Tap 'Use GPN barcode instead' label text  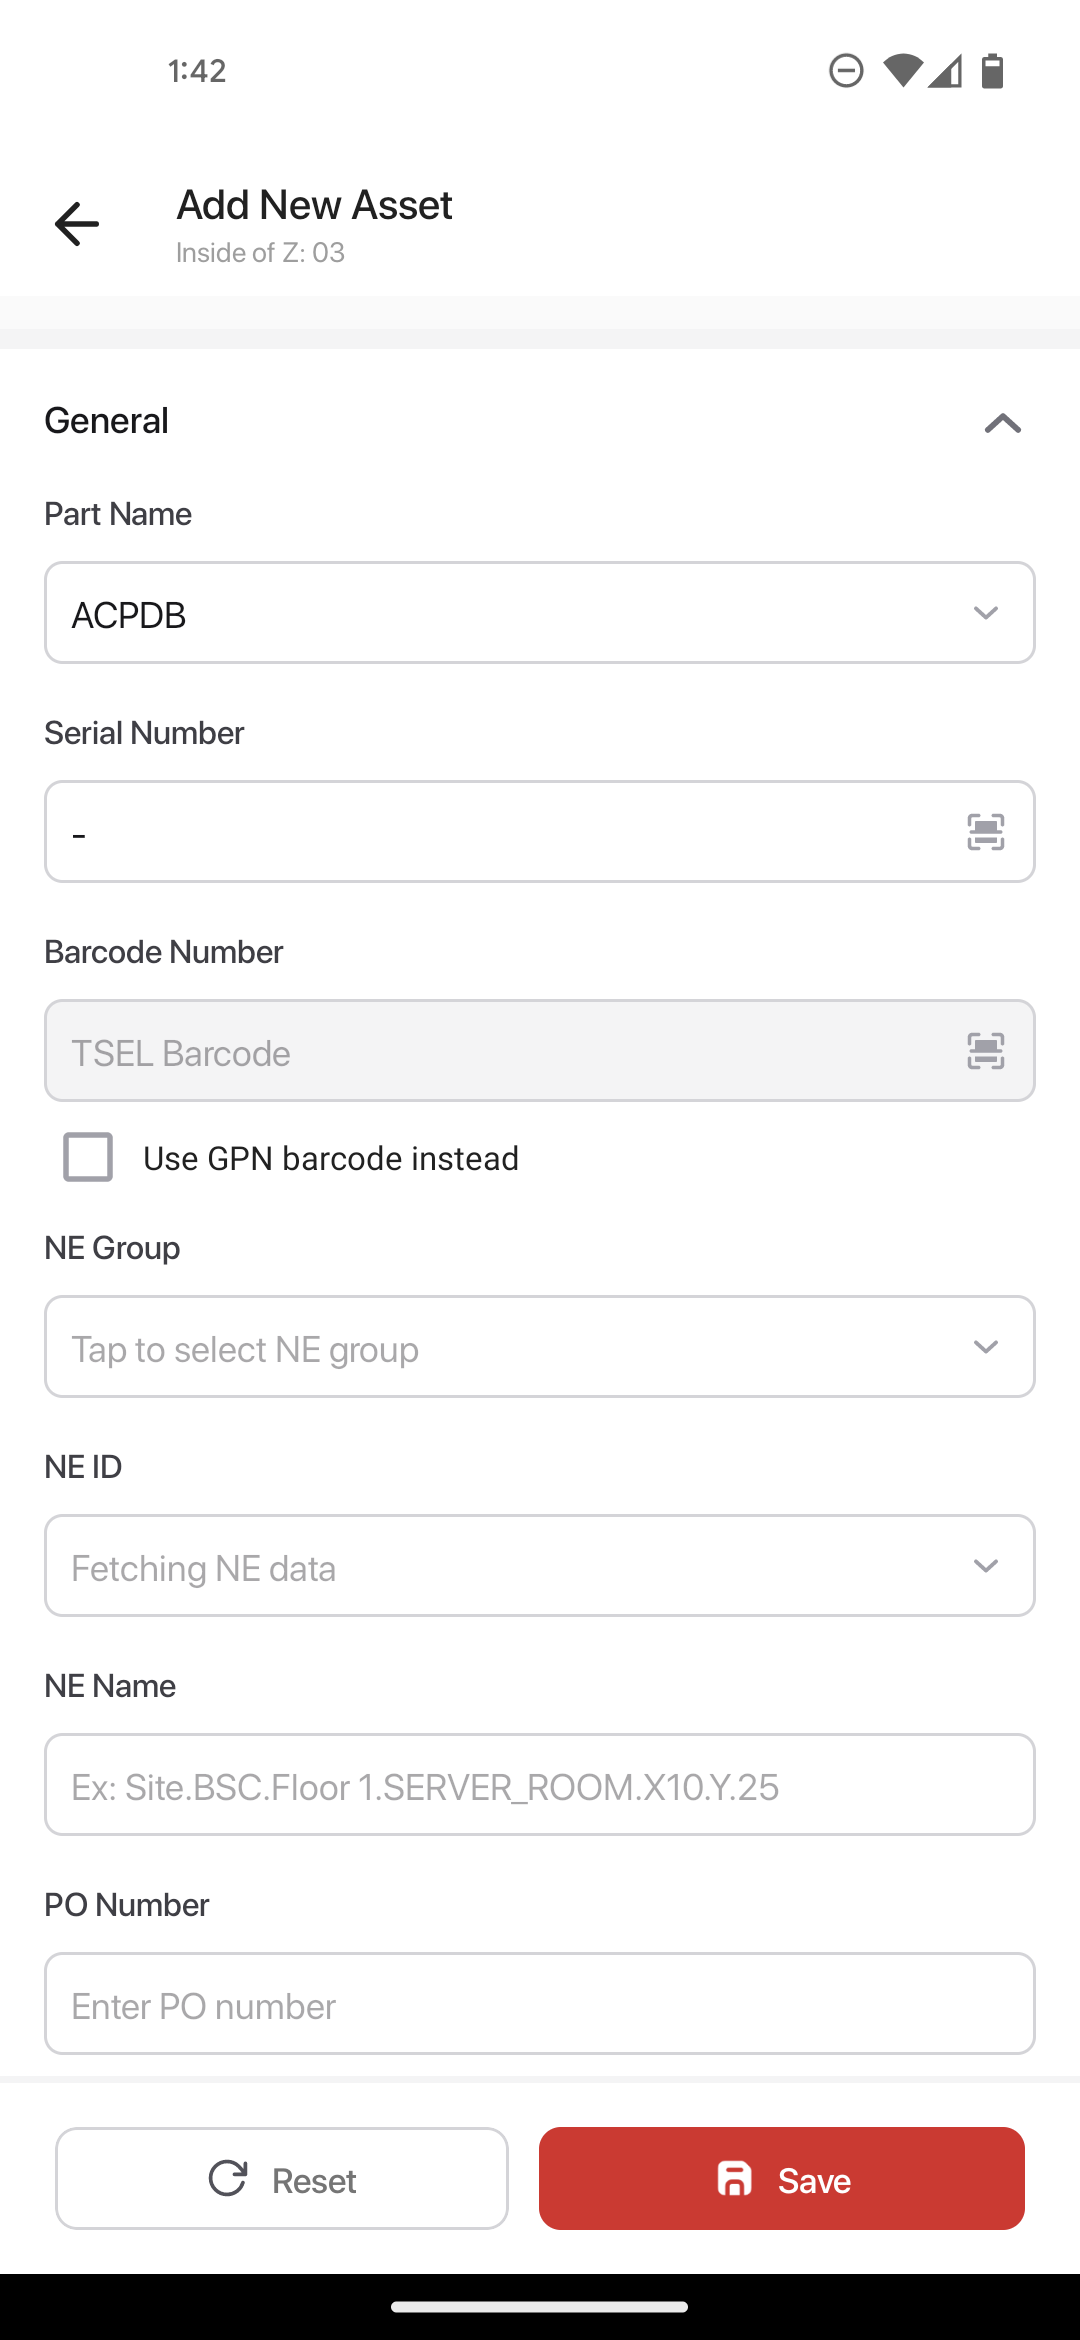(x=331, y=1158)
